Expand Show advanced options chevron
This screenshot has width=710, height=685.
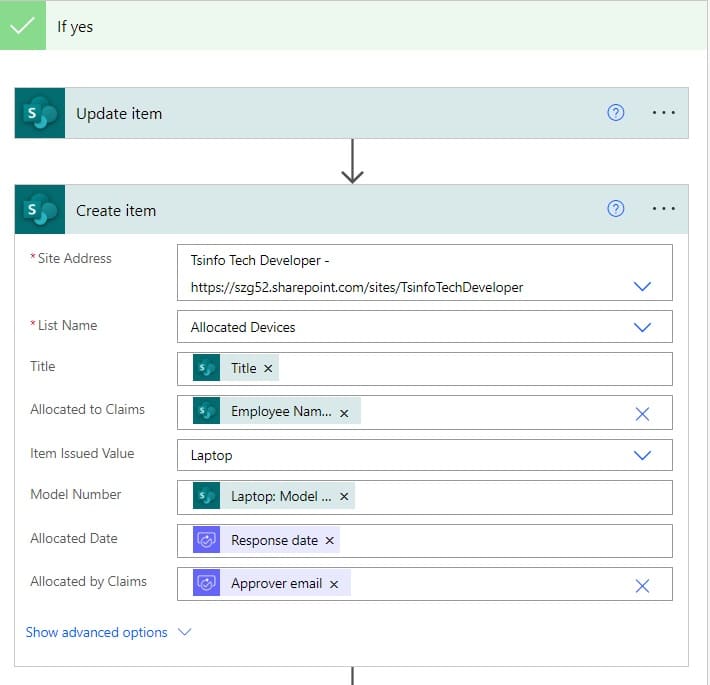tap(184, 632)
